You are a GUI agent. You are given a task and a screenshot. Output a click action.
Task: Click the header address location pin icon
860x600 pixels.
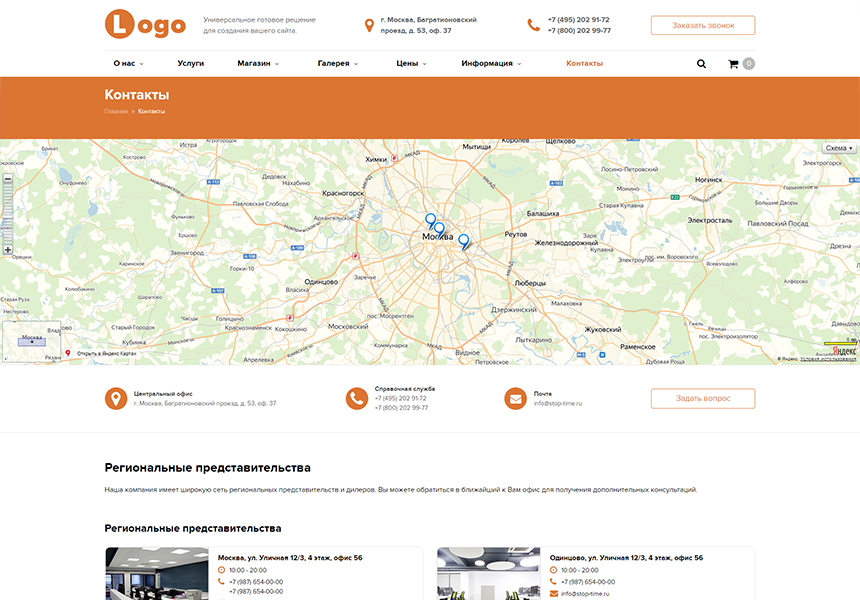[369, 25]
